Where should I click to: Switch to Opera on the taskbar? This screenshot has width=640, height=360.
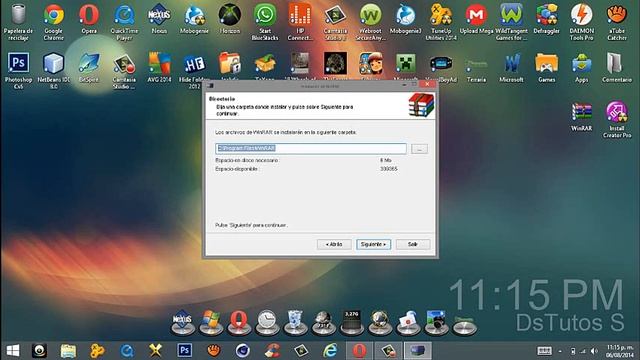click(359, 351)
